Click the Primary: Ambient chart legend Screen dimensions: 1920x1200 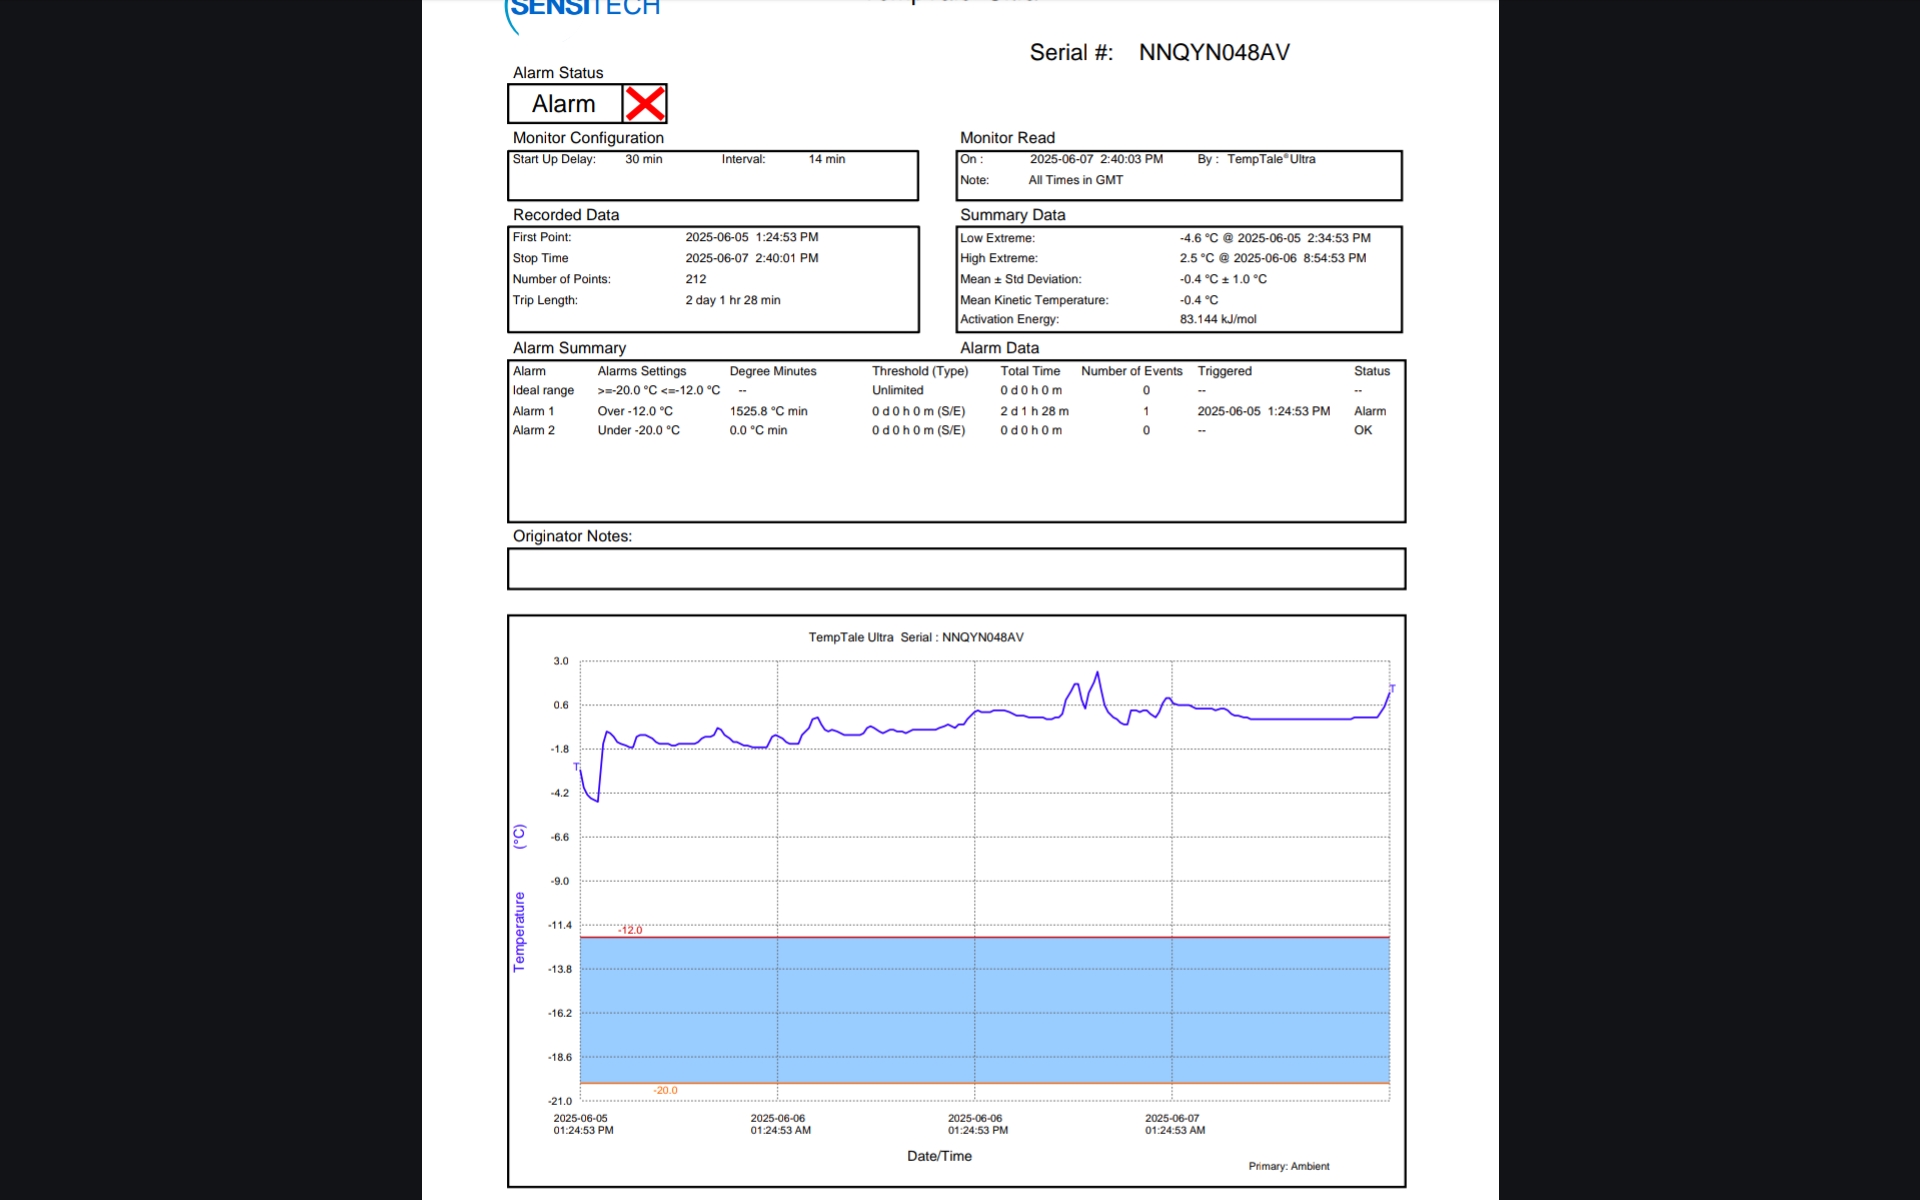(x=1288, y=1166)
